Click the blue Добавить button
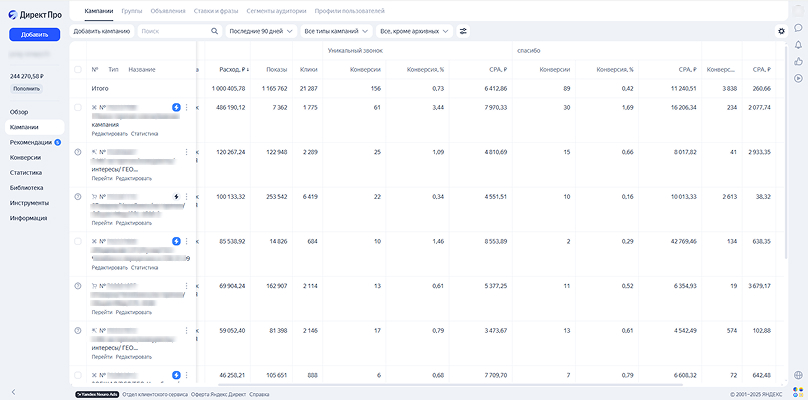Image resolution: width=808 pixels, height=400 pixels. click(x=35, y=35)
